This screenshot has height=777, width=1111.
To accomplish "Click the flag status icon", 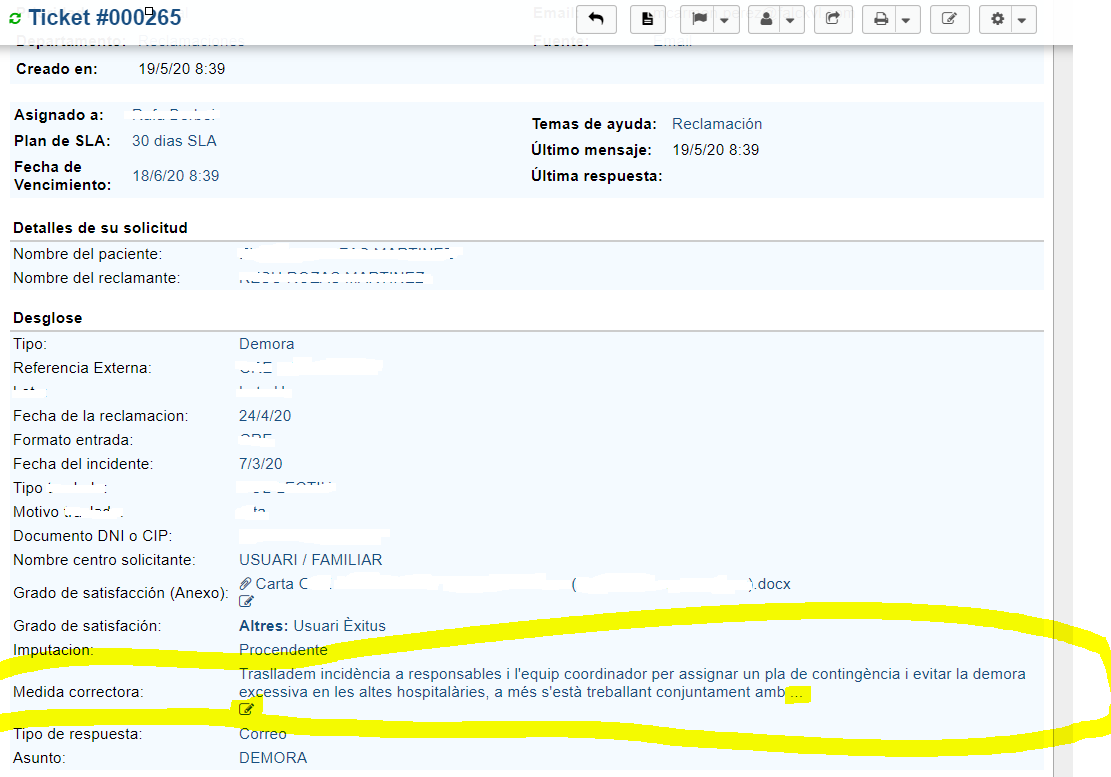I will tap(700, 19).
